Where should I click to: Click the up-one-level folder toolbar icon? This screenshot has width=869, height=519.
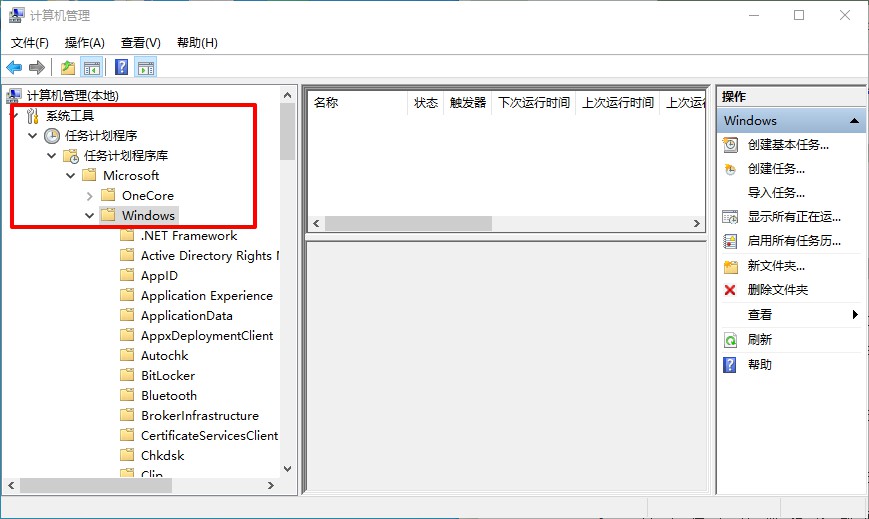tap(67, 67)
